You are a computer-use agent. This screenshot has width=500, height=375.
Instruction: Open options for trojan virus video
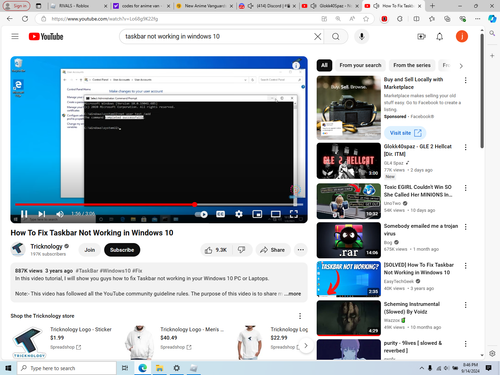coord(466,227)
